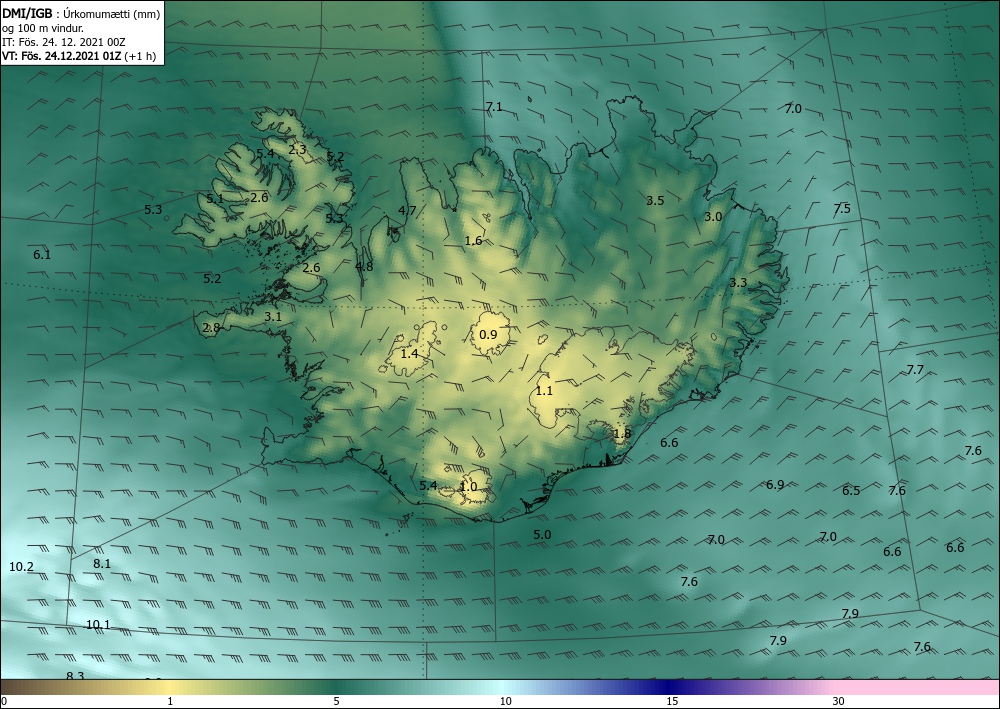Click the 1.4 value on the glacier
This screenshot has height=709, width=1000.
tap(409, 353)
